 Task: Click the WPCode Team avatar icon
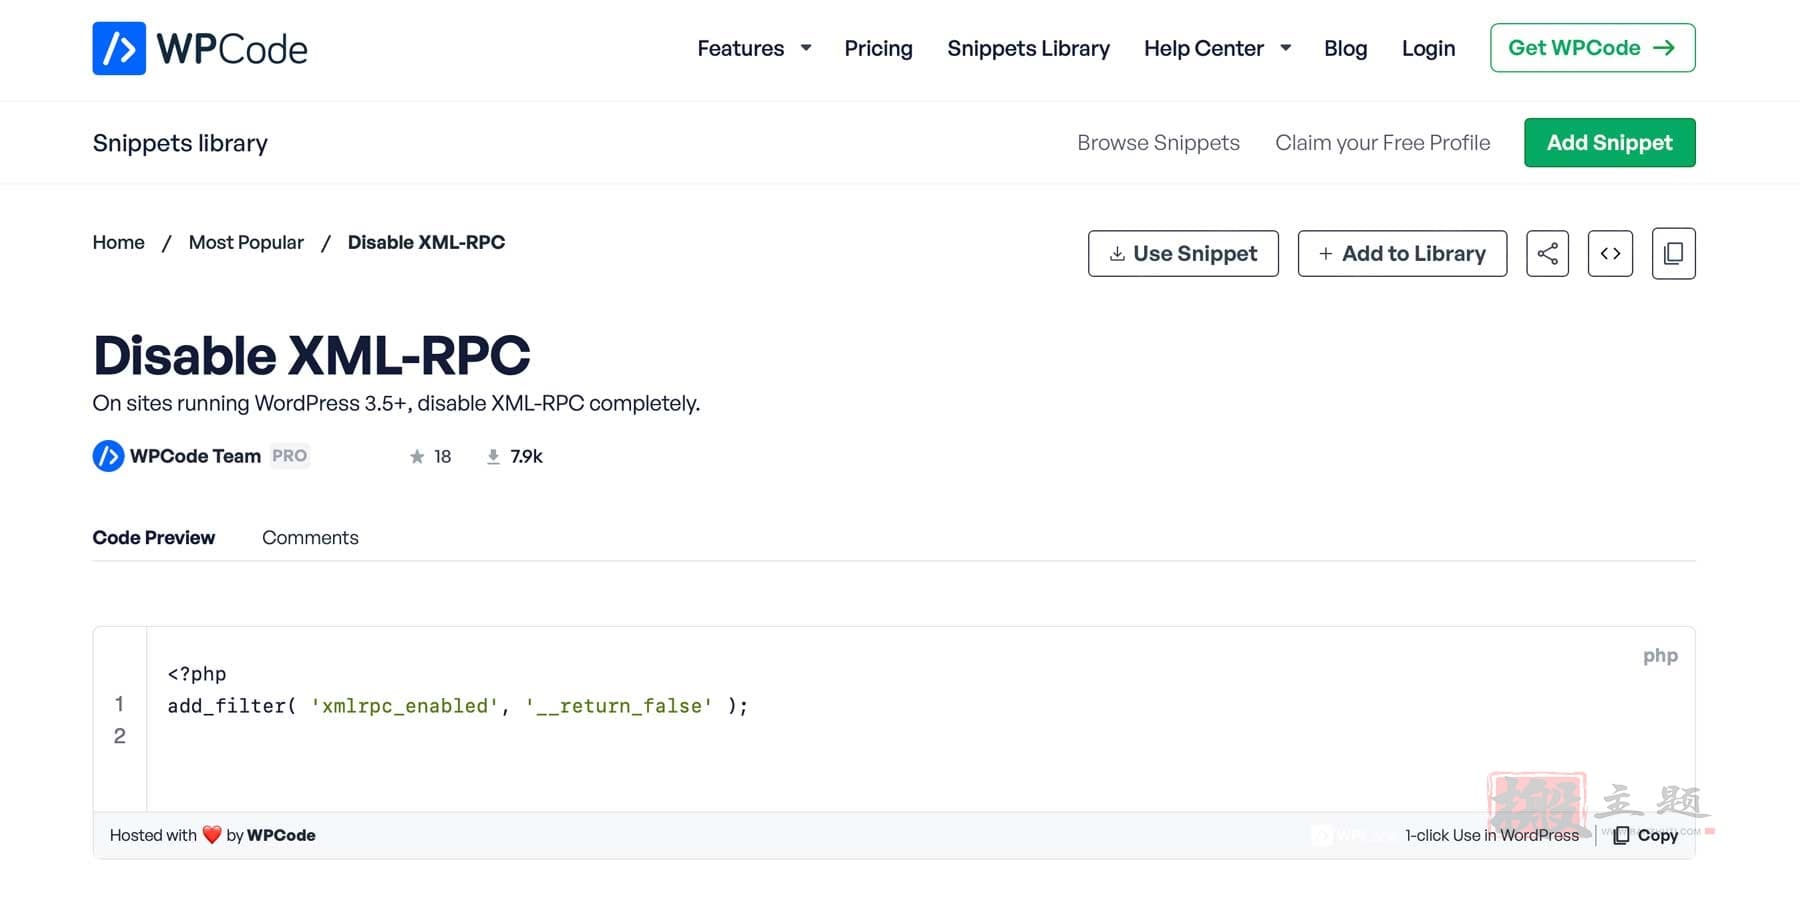pos(108,456)
